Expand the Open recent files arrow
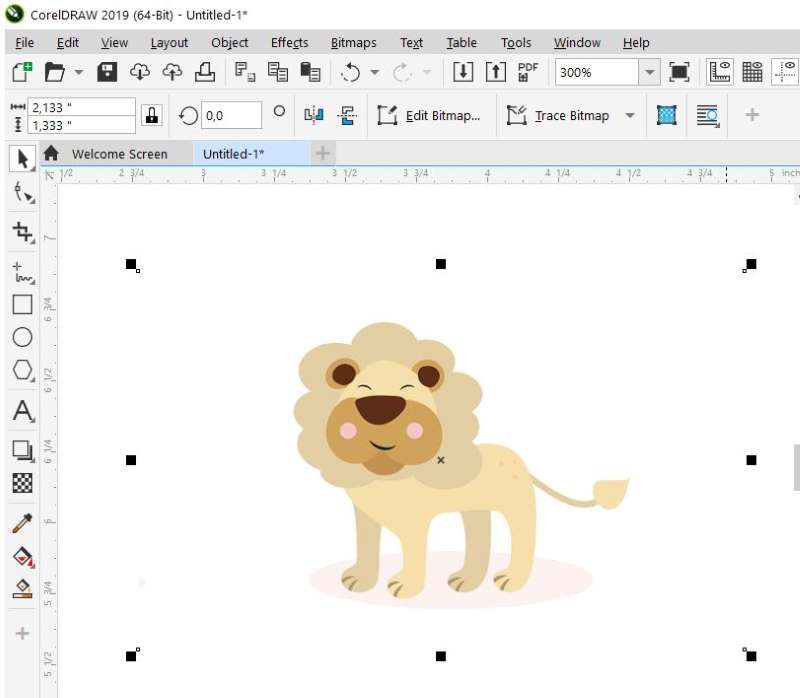800x698 pixels. (79, 72)
